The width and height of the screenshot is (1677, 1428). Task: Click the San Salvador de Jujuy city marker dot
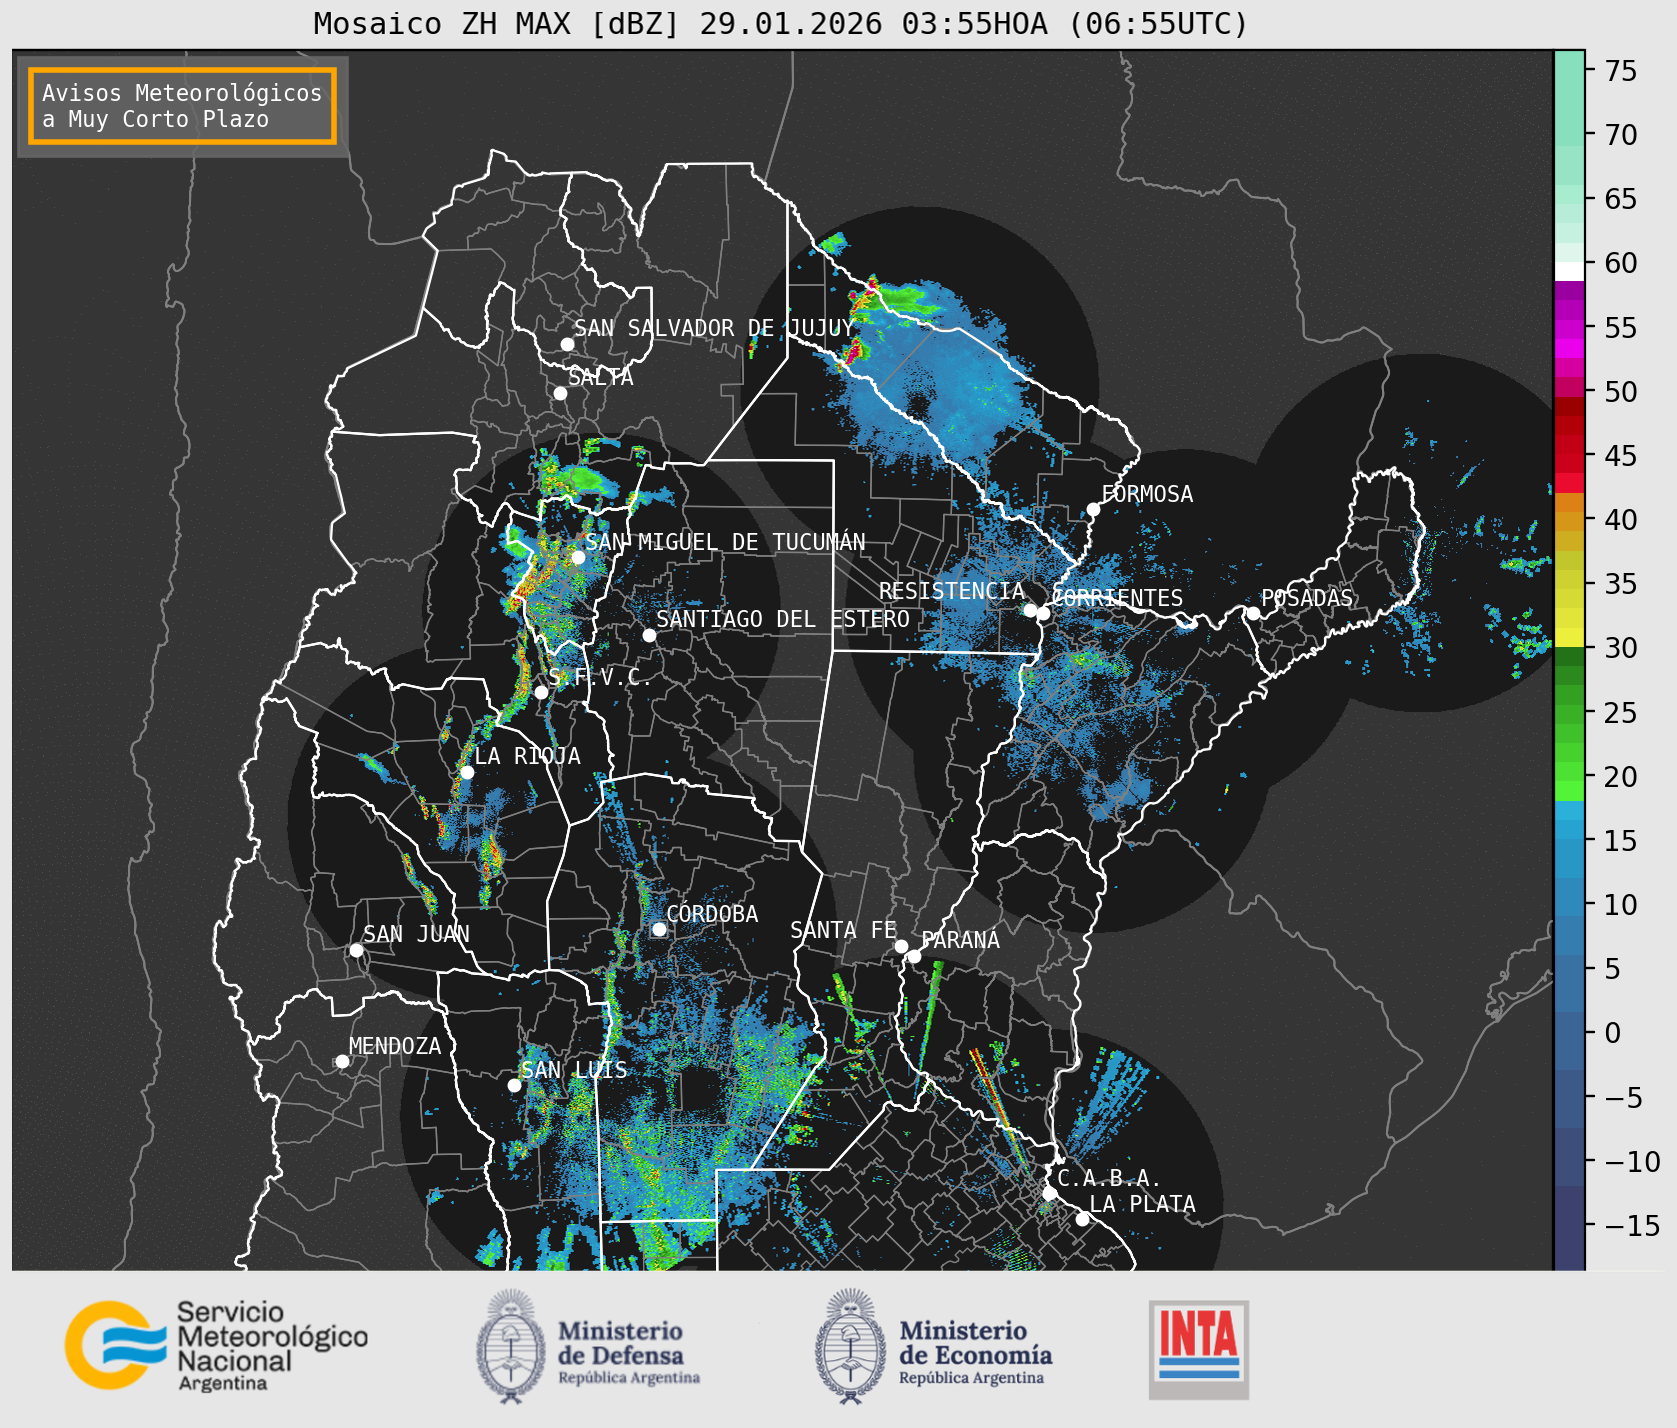coord(567,344)
